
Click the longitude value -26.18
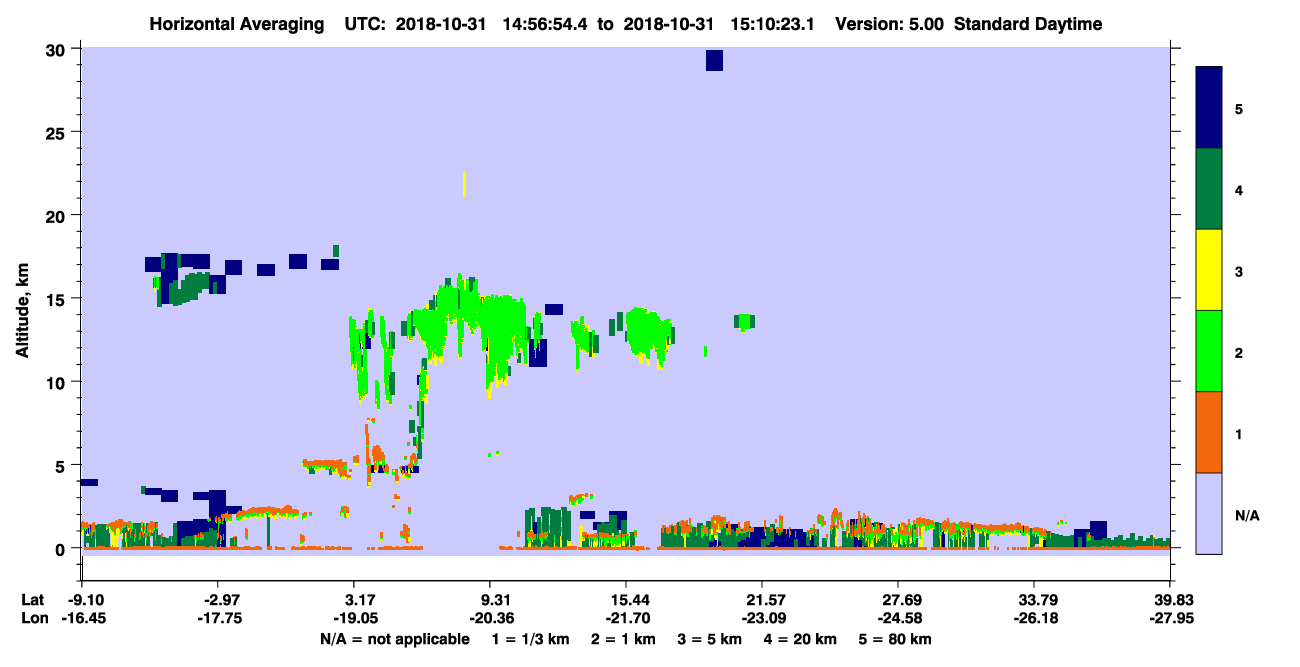click(1034, 618)
